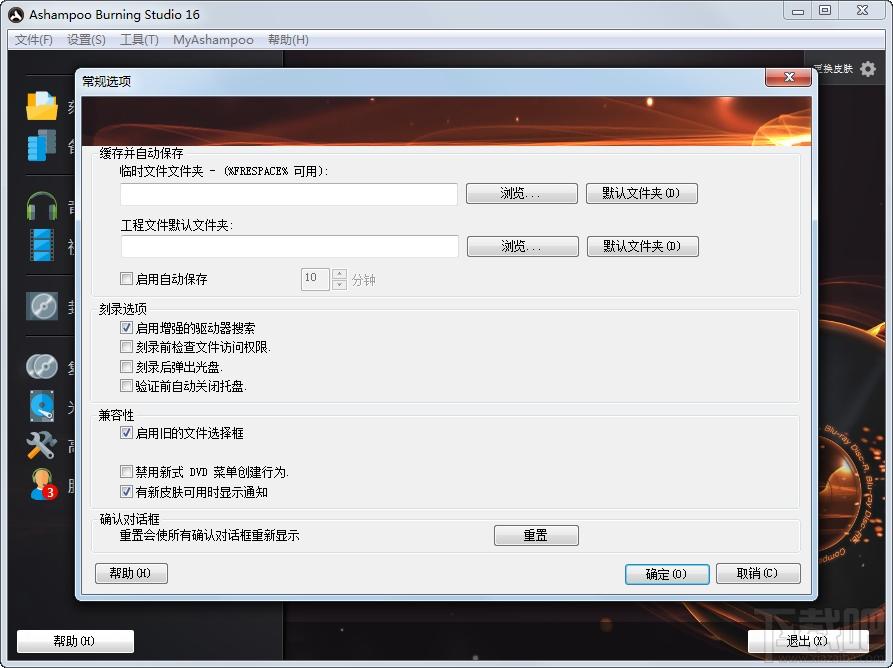Uncheck 启用增强的驱动器搜索

click(126, 327)
